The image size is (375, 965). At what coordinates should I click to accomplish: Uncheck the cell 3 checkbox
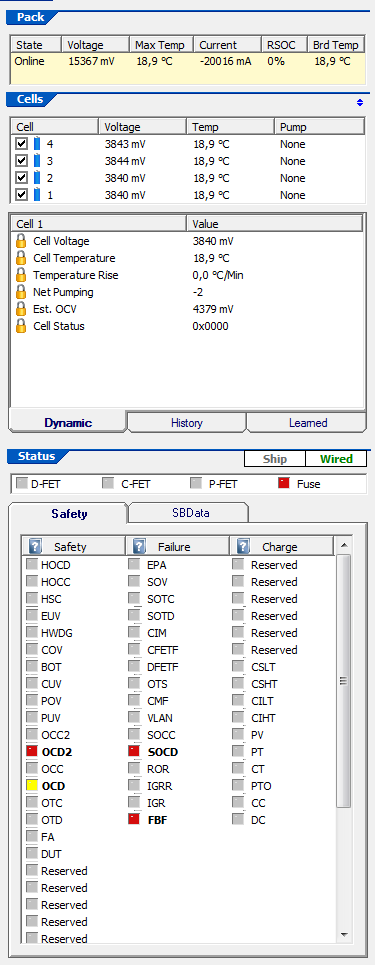pos(22,161)
